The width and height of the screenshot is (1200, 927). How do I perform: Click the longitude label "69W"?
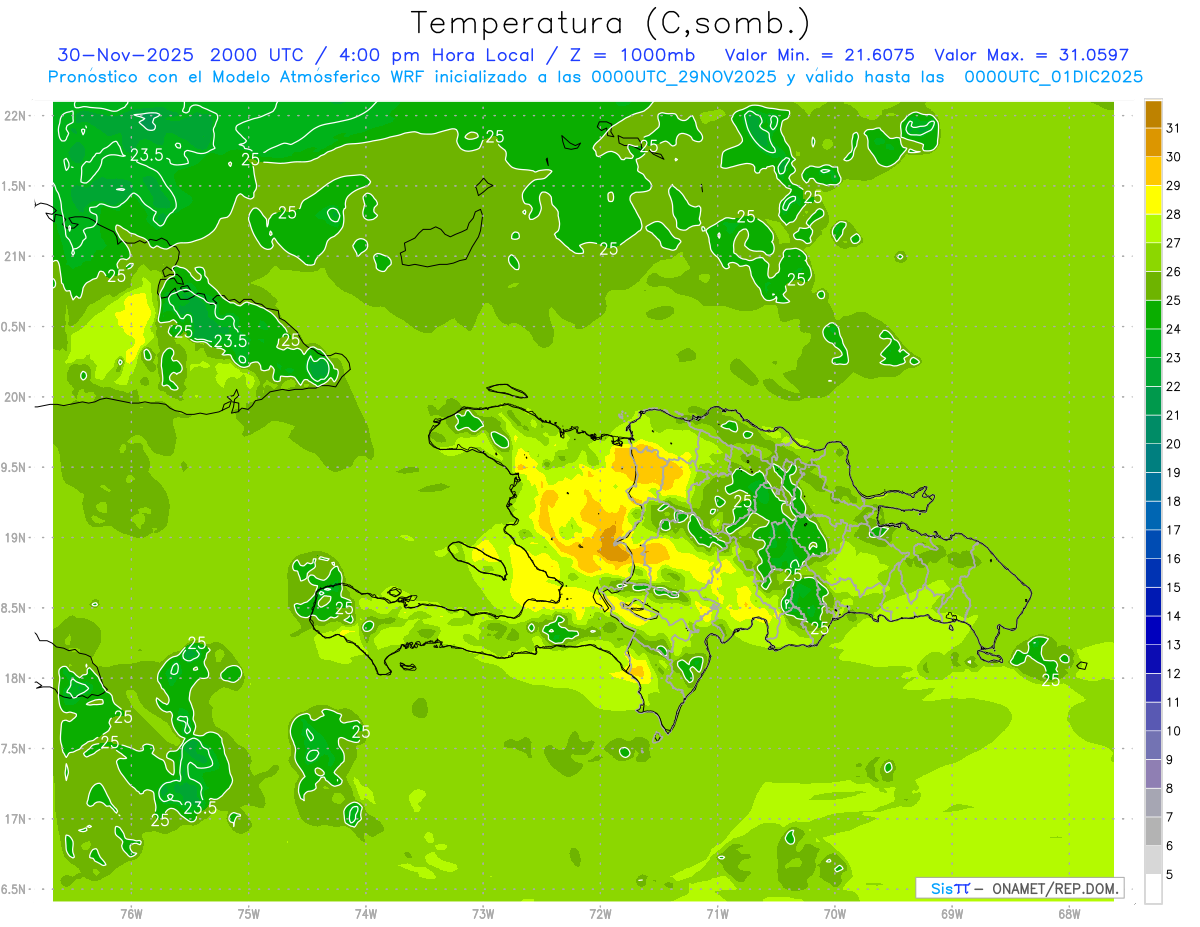952,913
